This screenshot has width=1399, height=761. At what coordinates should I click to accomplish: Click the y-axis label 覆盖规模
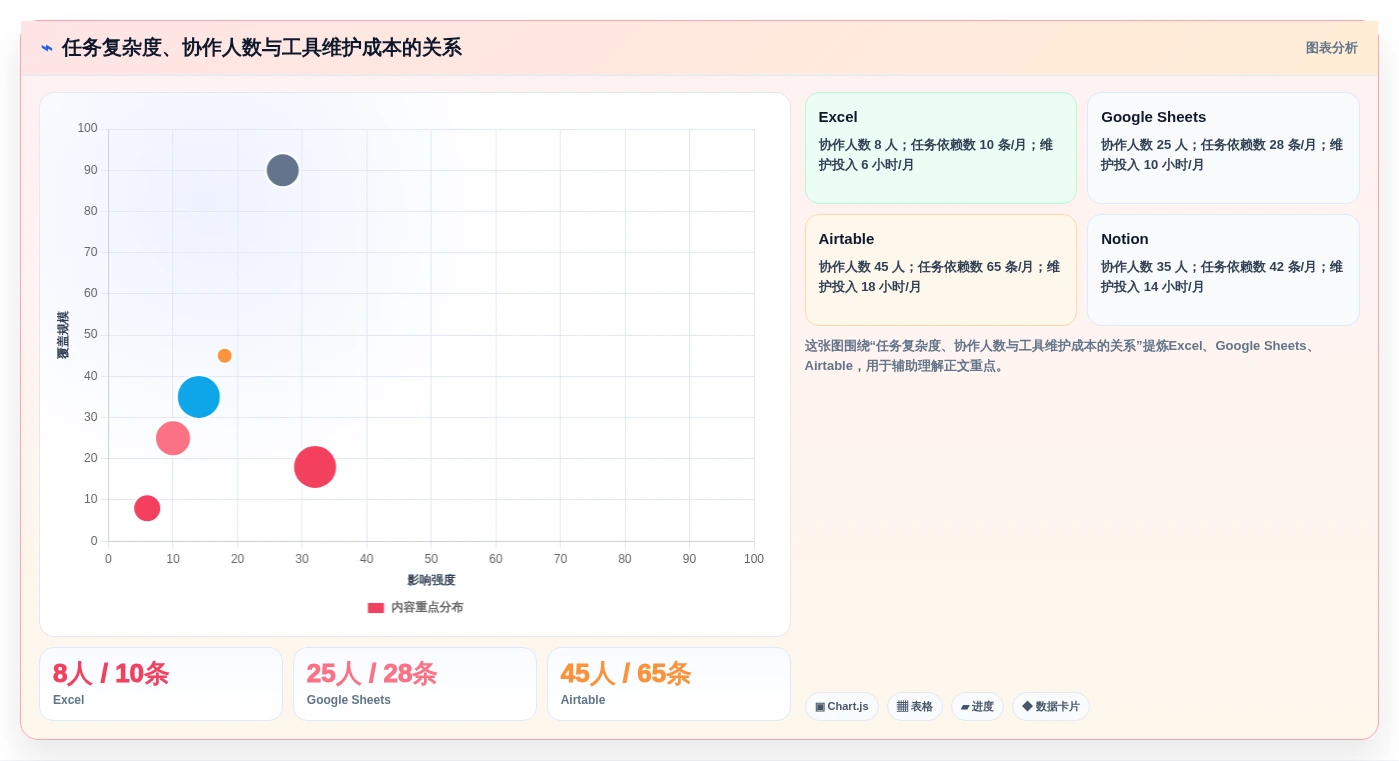pos(63,335)
